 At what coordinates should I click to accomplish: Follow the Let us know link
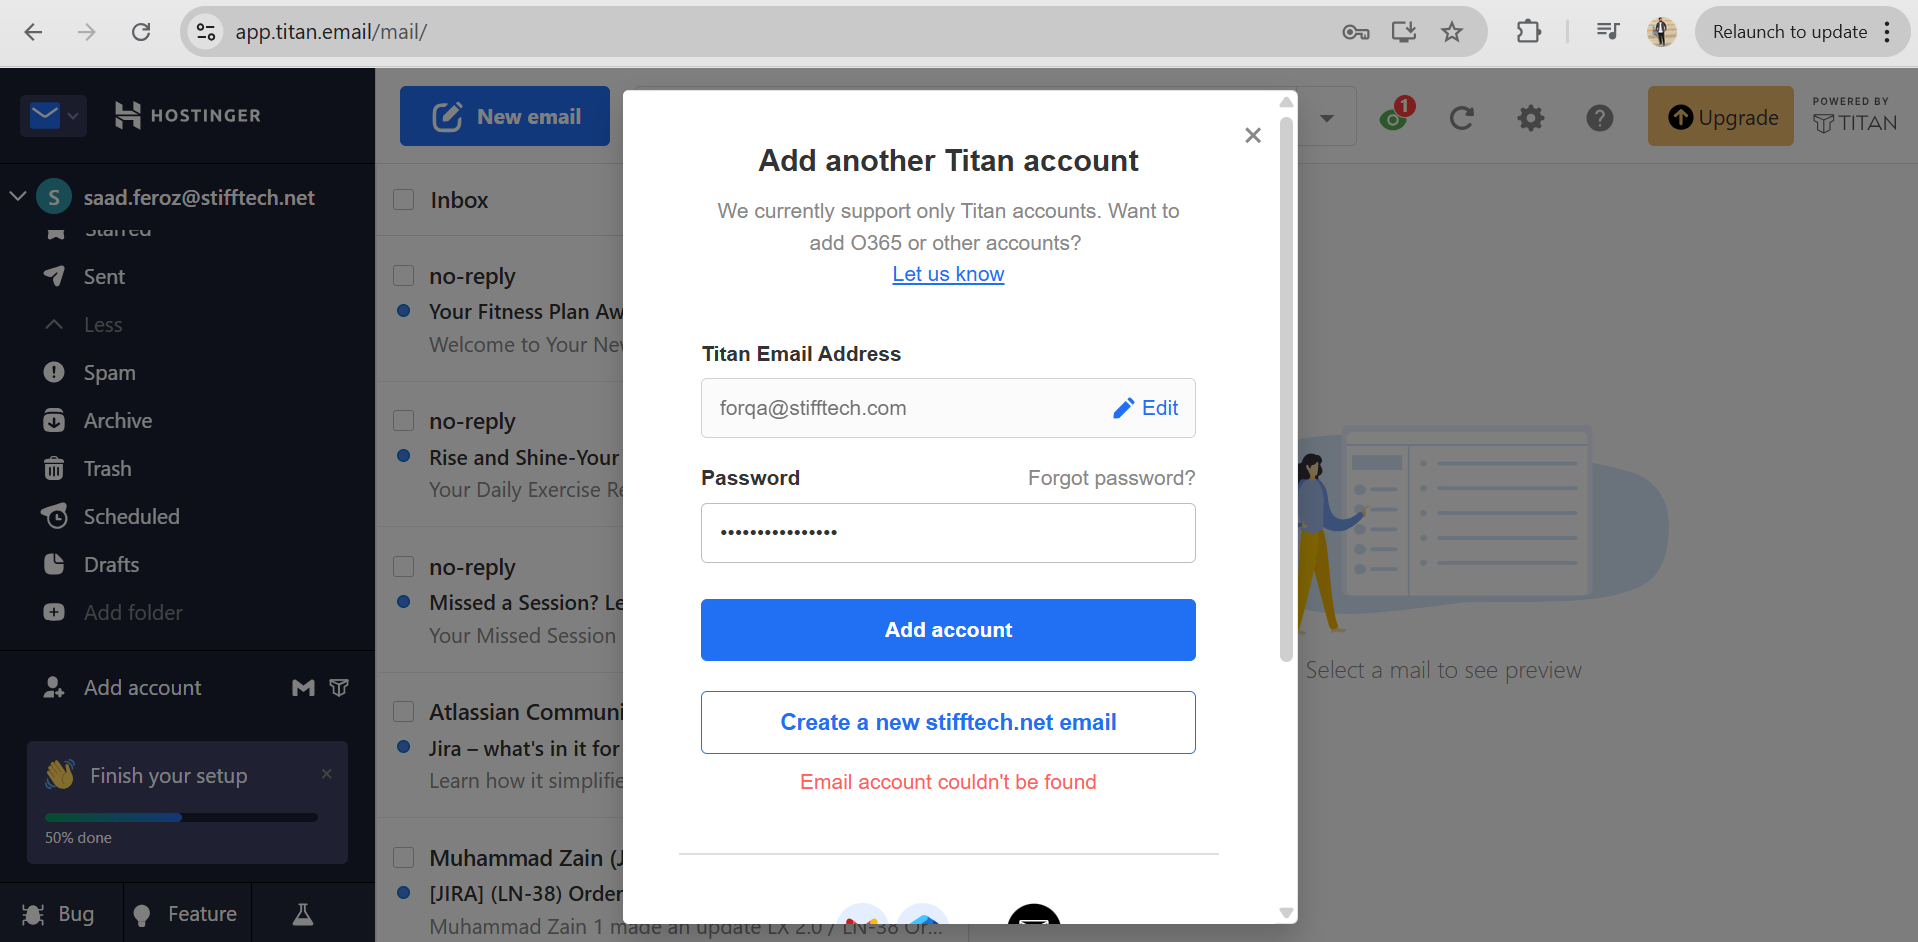point(948,274)
